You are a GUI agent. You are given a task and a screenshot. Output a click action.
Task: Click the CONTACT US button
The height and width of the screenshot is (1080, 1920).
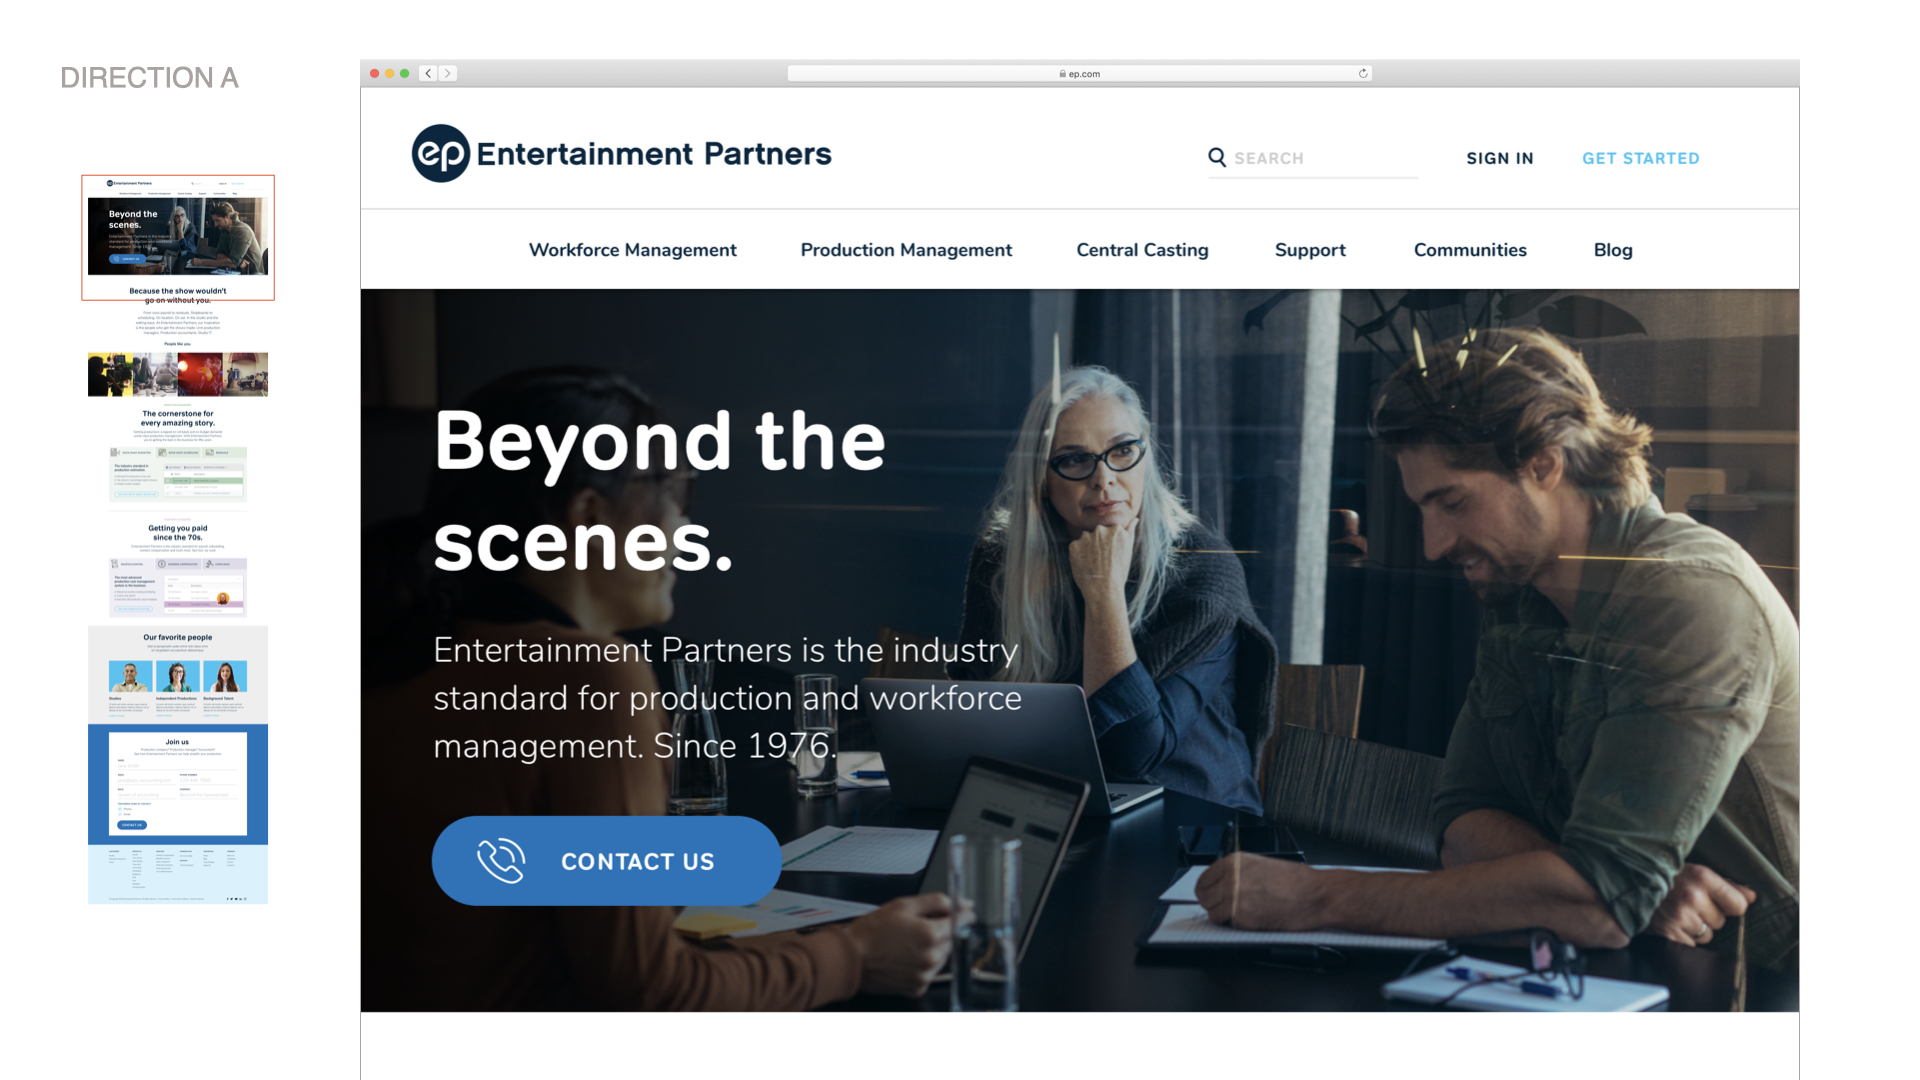[606, 861]
